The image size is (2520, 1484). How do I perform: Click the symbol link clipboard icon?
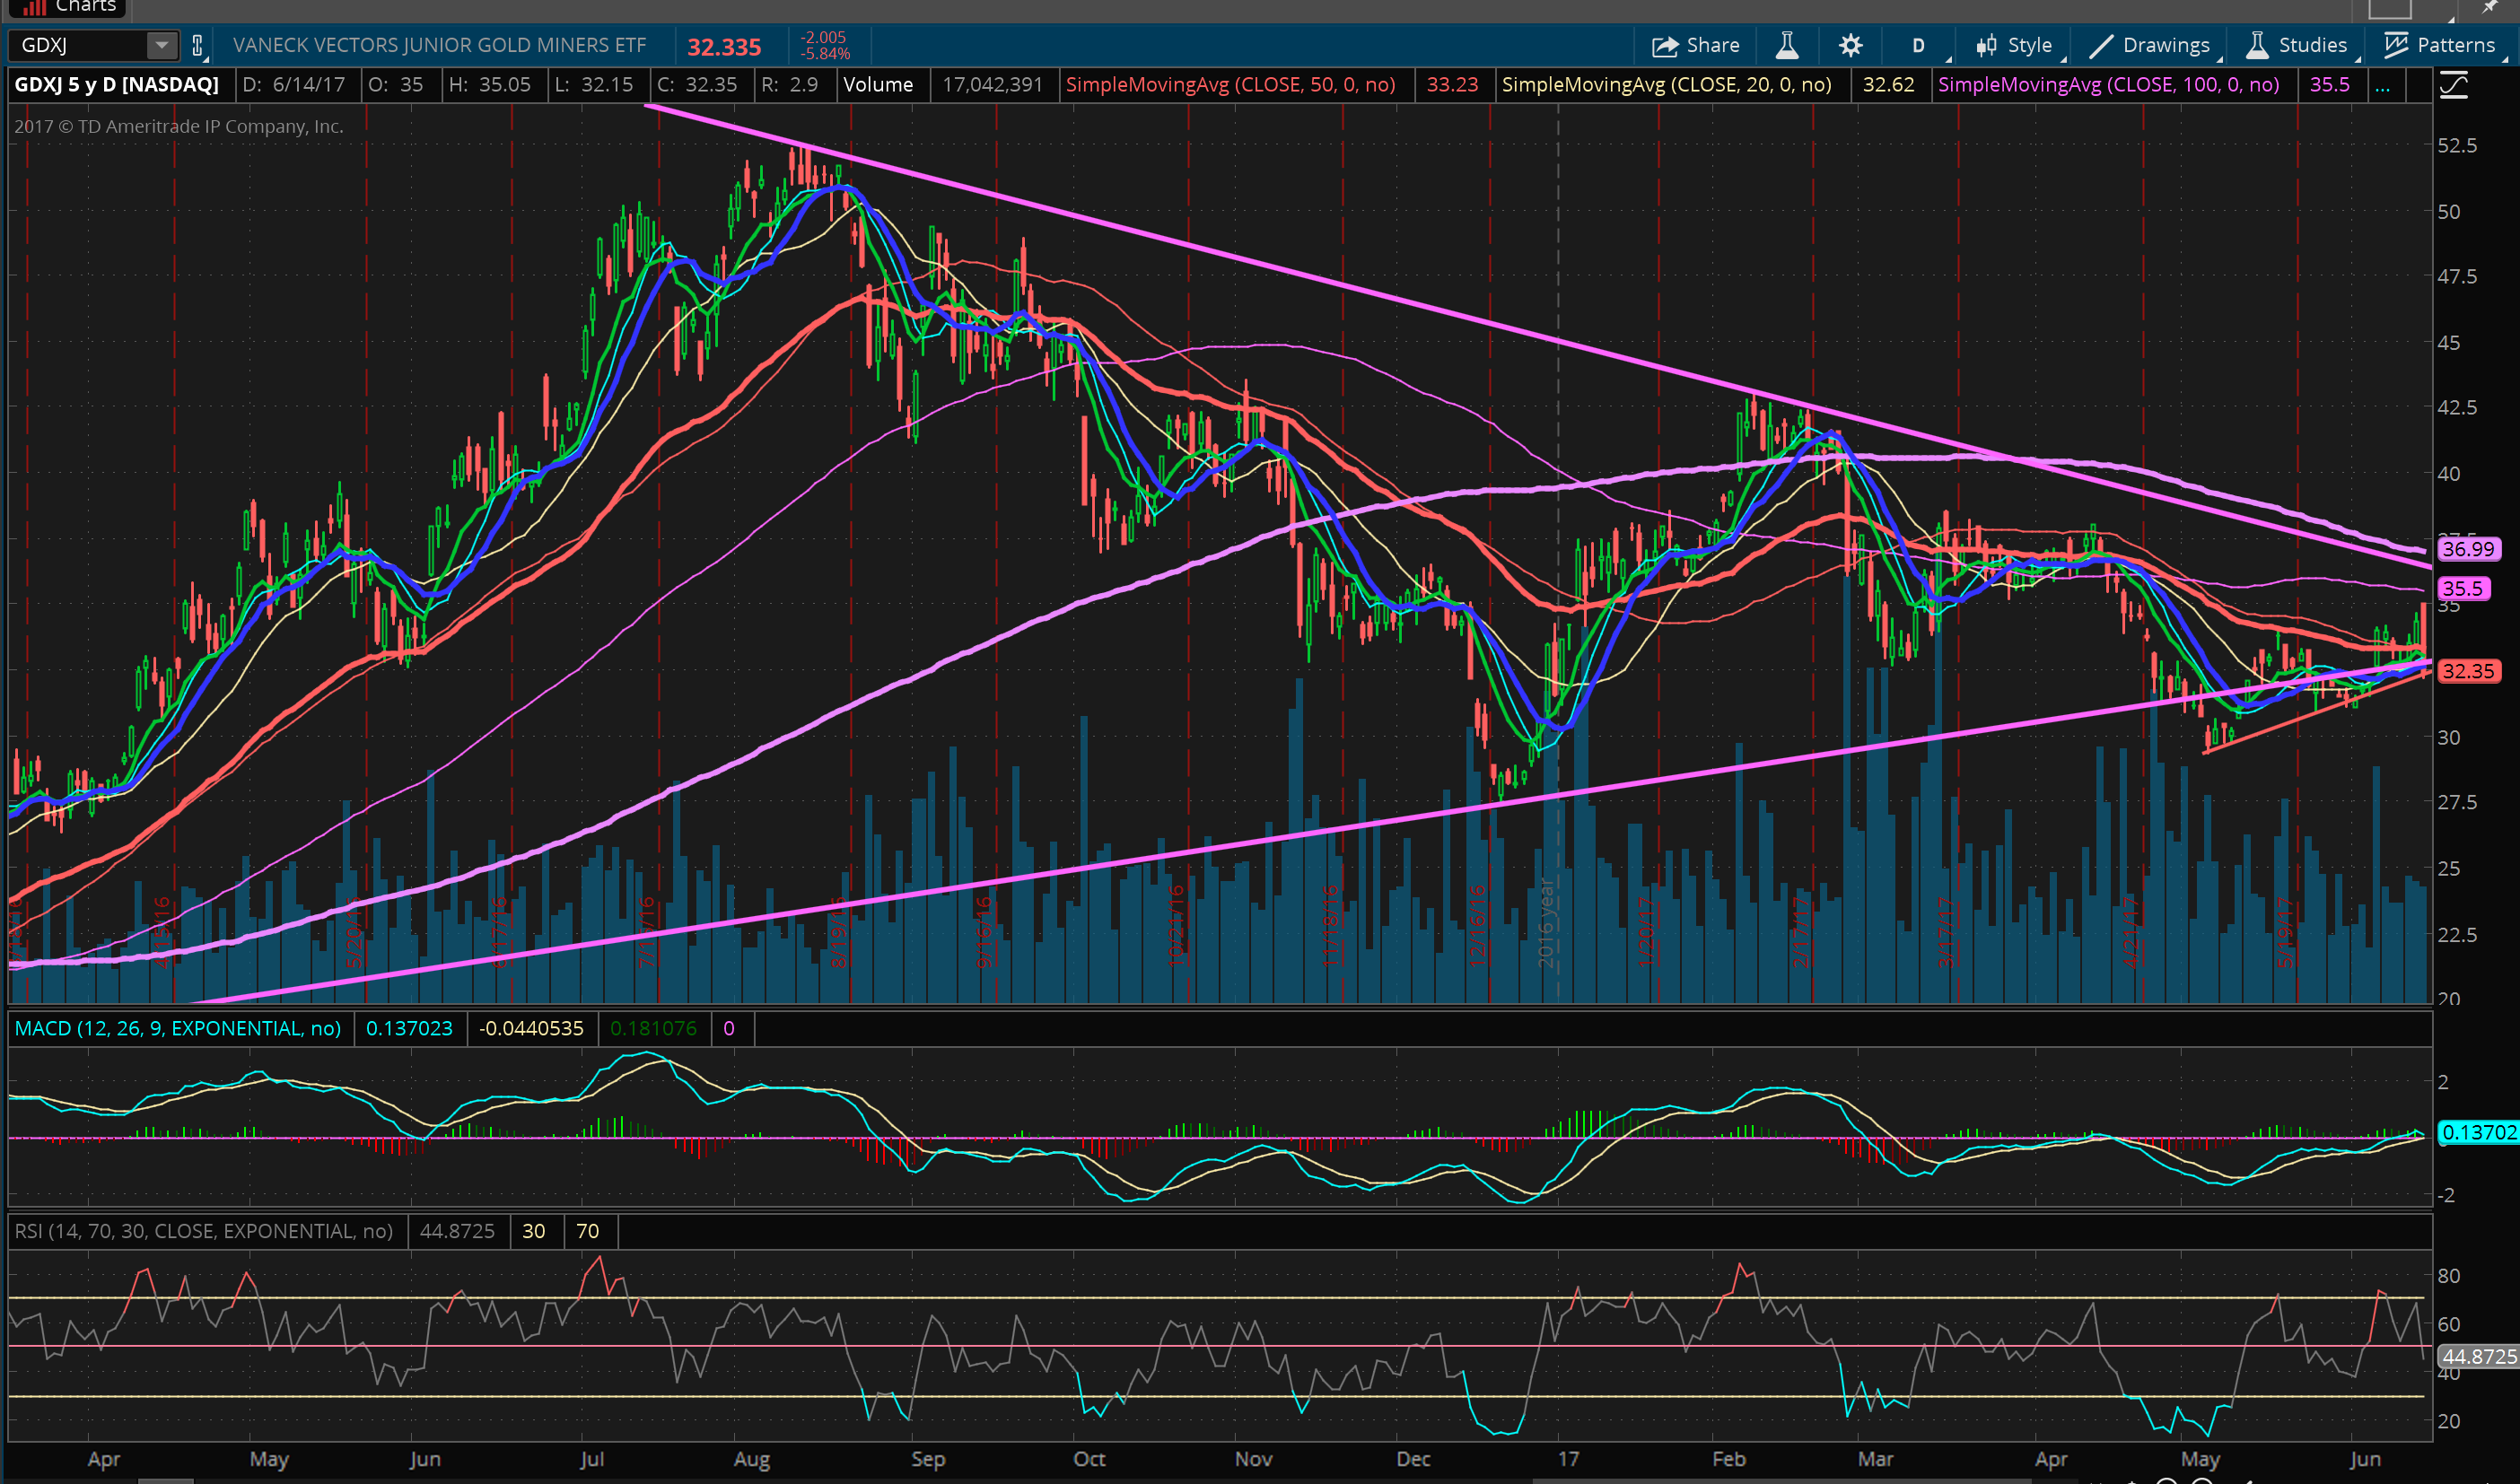(197, 46)
